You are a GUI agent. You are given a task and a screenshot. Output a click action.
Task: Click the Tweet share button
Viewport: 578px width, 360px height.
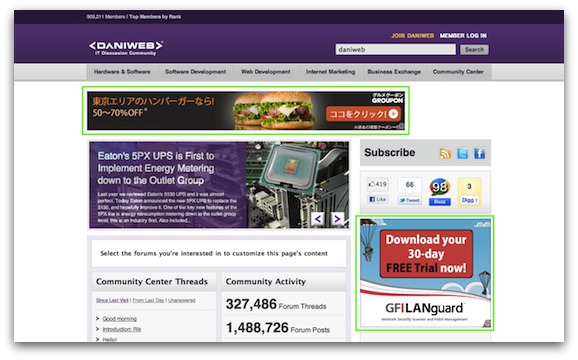coord(410,200)
